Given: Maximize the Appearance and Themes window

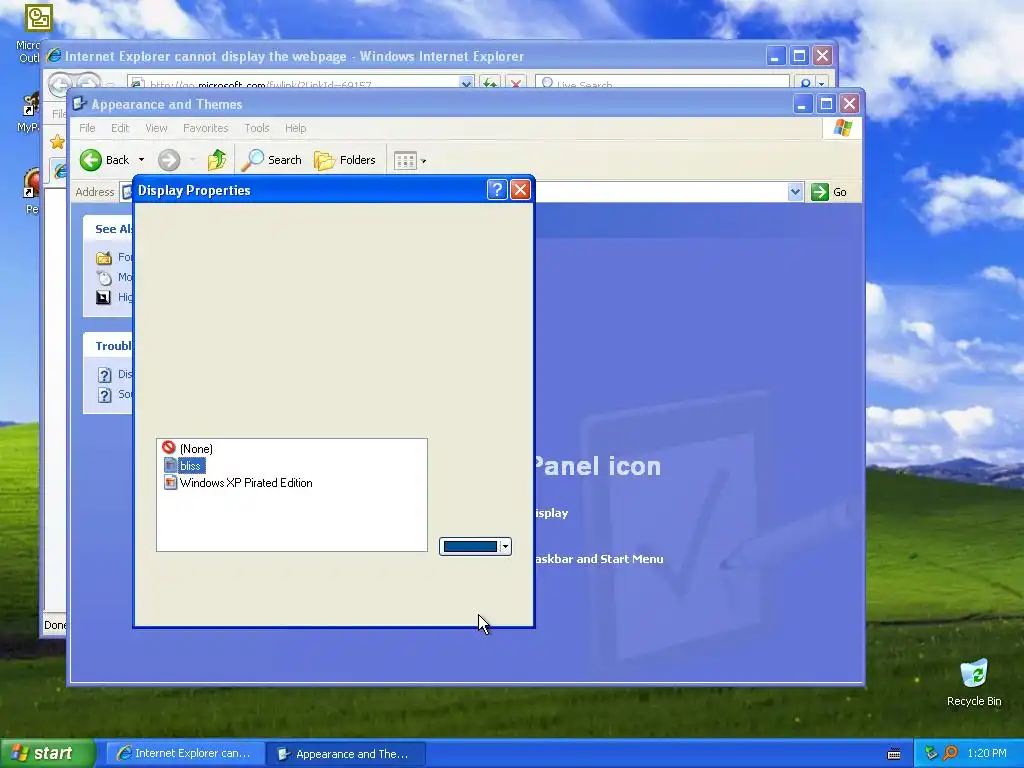Looking at the screenshot, I should (x=826, y=104).
